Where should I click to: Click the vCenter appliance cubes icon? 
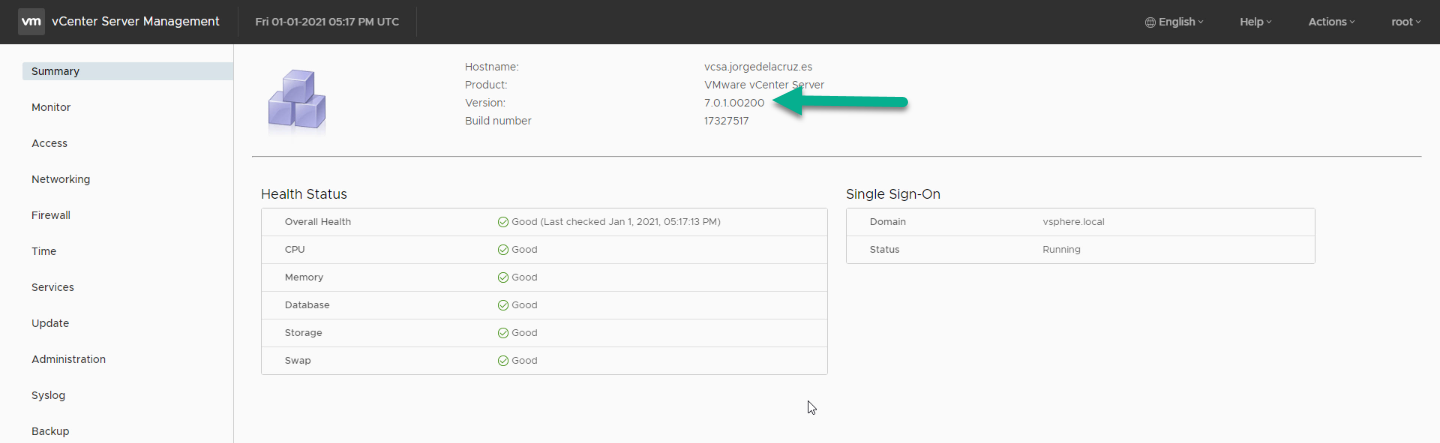point(297,101)
